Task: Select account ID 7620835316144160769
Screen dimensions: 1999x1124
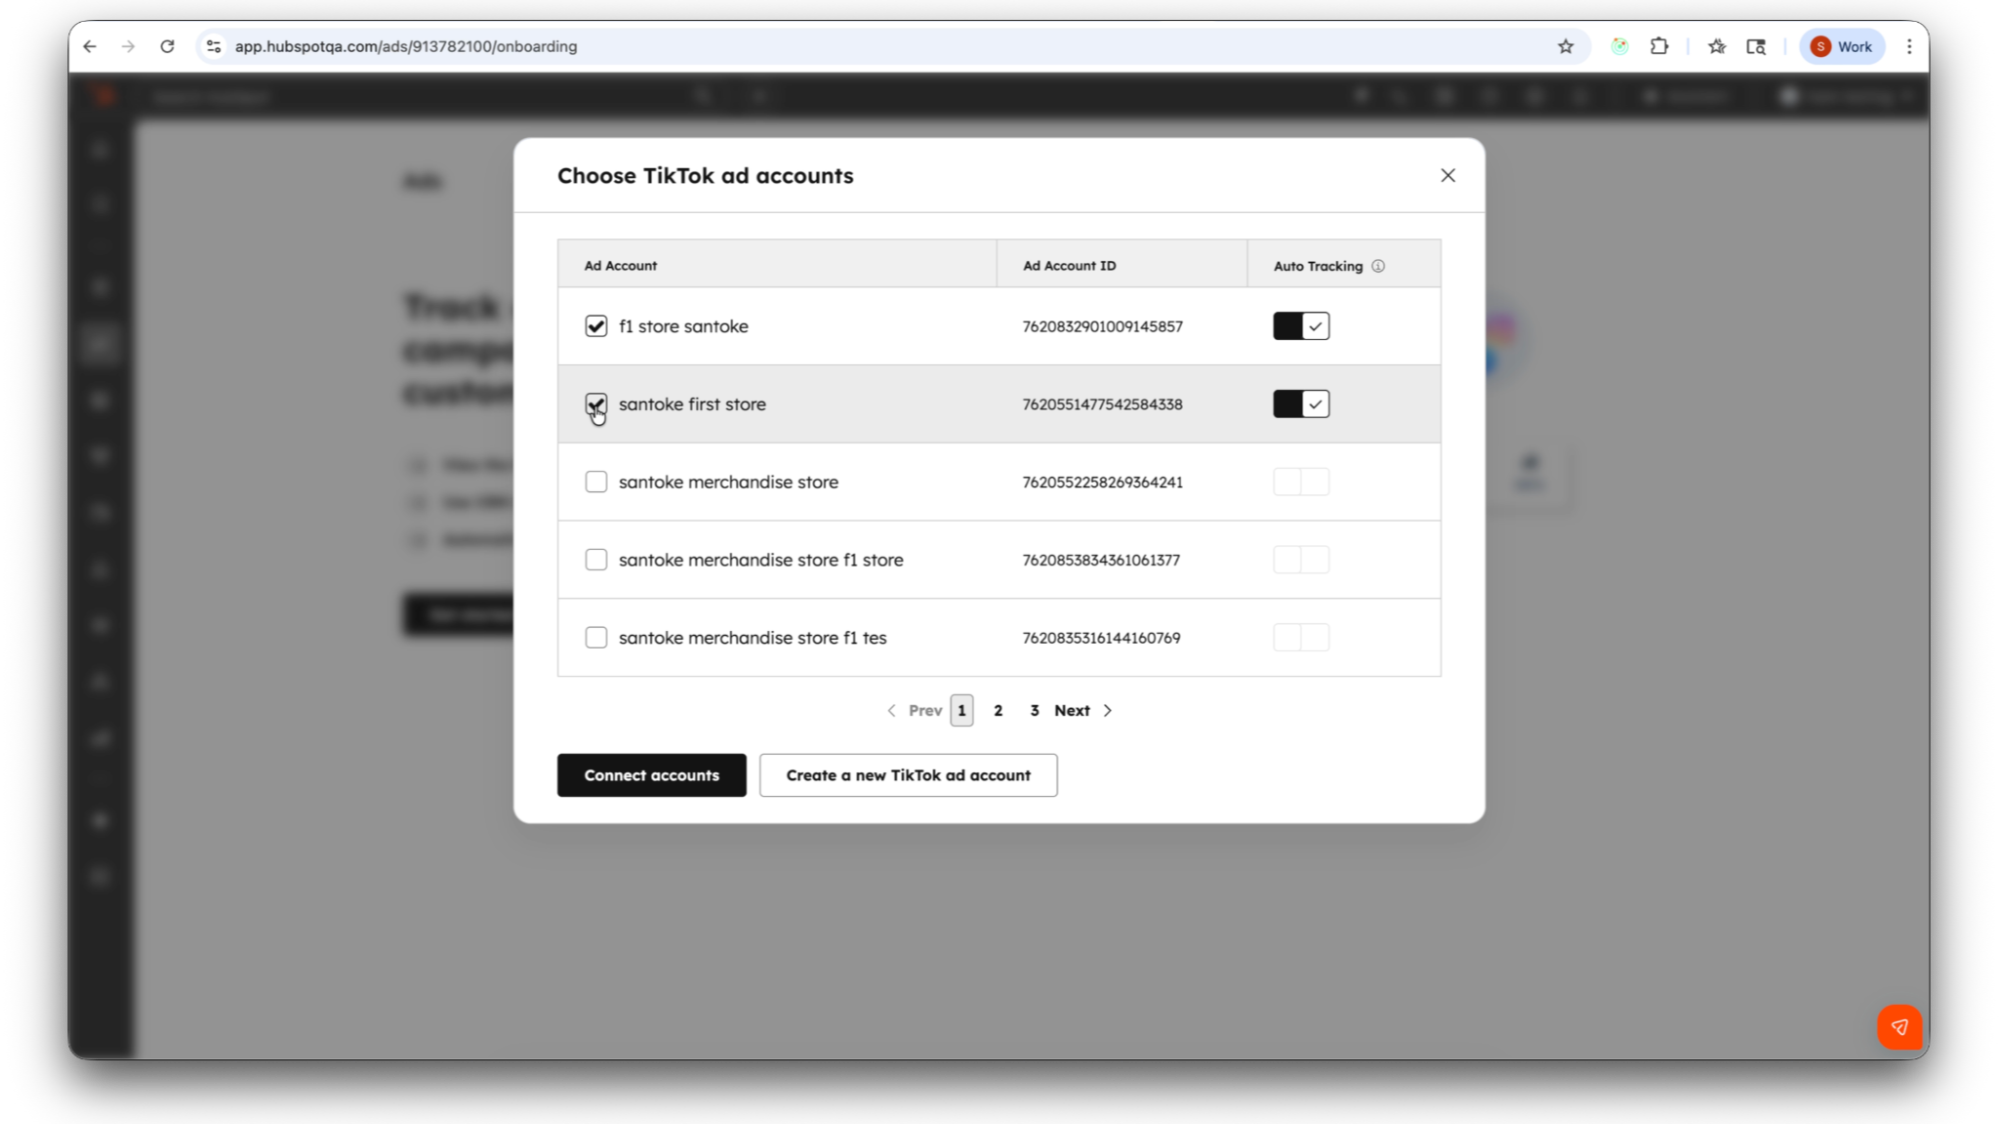Action: 1101,639
